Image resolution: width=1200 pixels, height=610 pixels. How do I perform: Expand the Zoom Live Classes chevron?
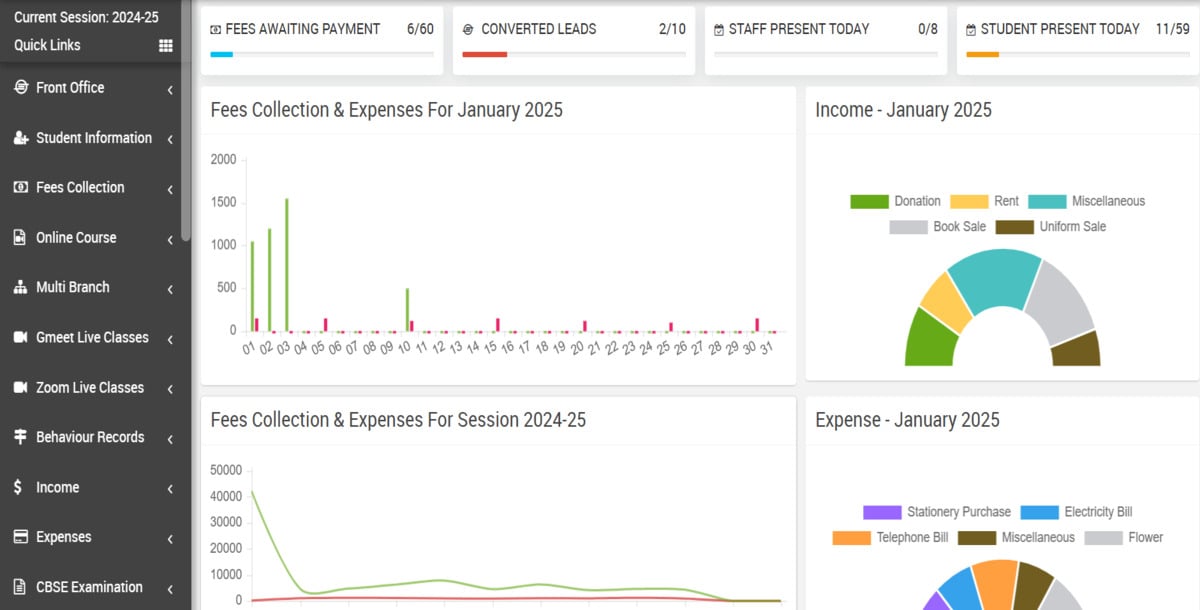[x=170, y=390]
